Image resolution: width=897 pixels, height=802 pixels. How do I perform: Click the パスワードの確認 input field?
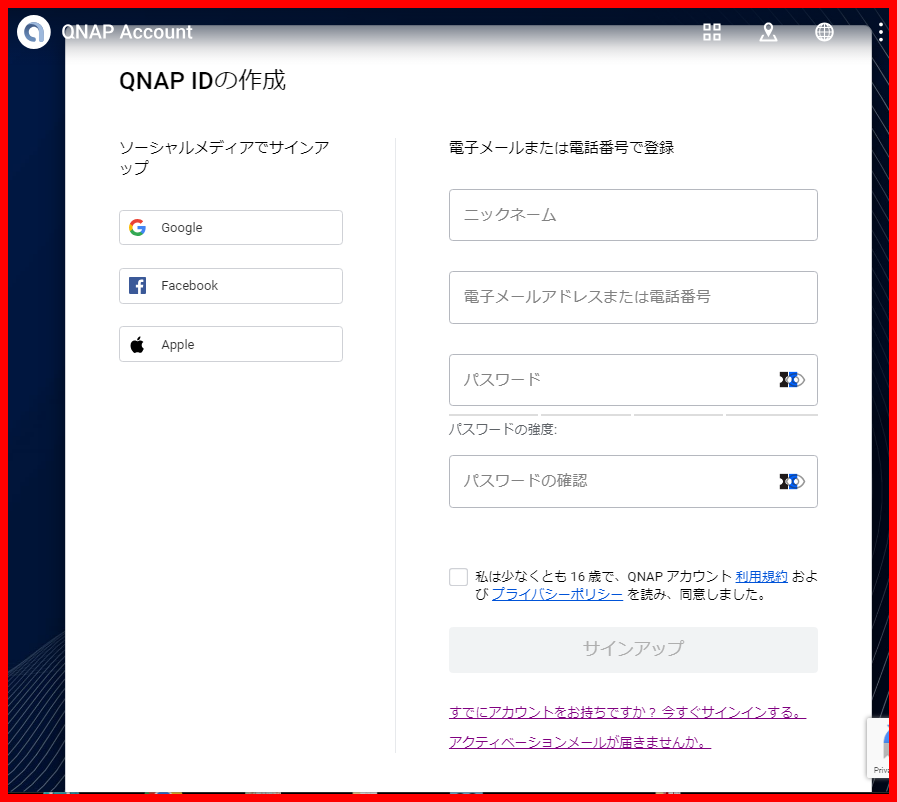point(633,482)
